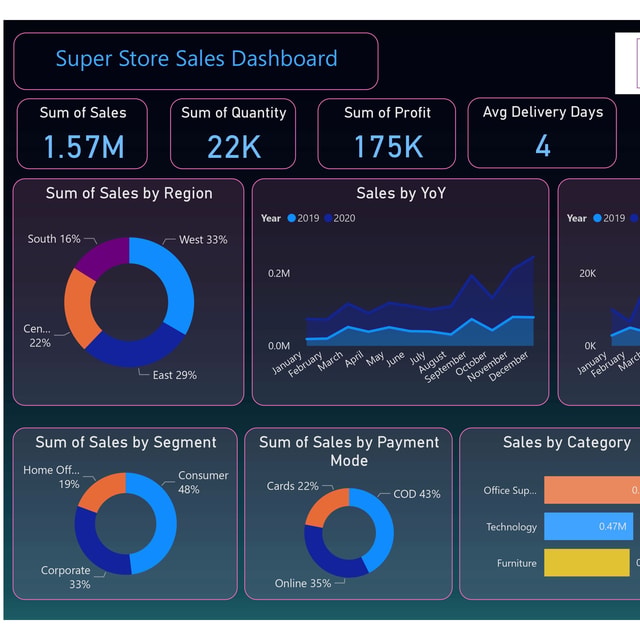Click the Corporate 33% segment slice
Image resolution: width=640 pixels, height=640 pixels.
pyautogui.click(x=96, y=549)
